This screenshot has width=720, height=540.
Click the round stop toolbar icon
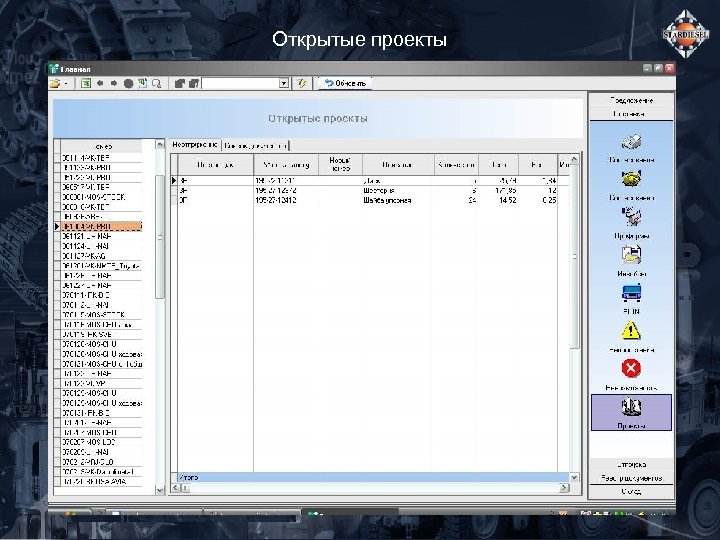(x=129, y=84)
